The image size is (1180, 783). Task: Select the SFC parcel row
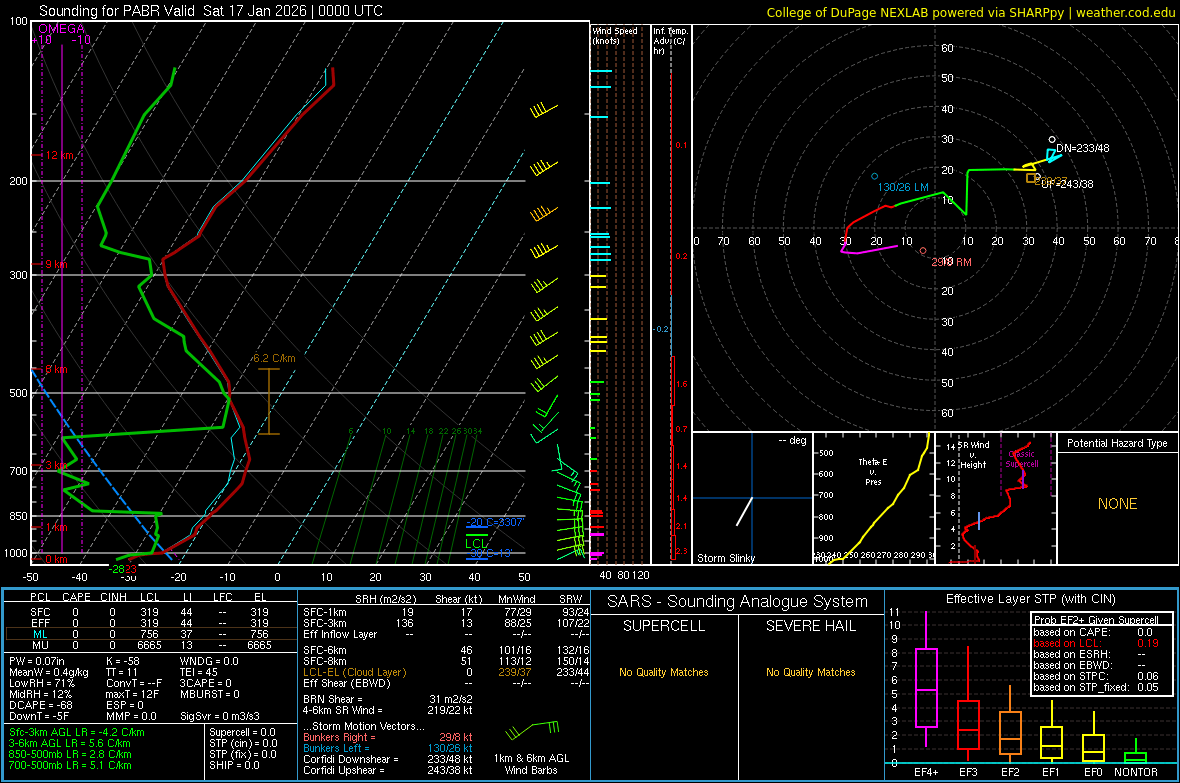coord(150,612)
